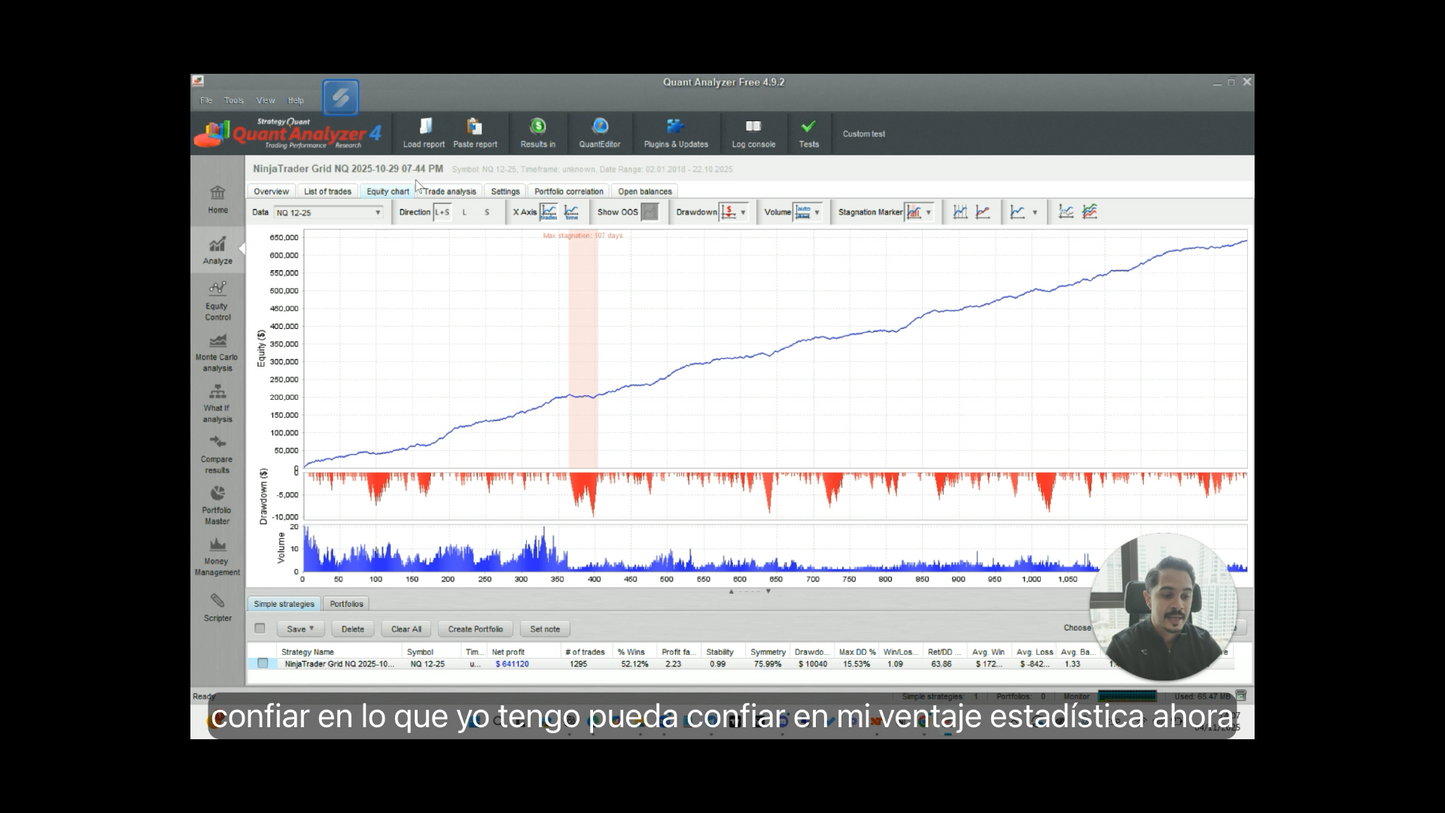Click the Monitor memory usage graph
The width and height of the screenshot is (1445, 813).
coord(1127,696)
